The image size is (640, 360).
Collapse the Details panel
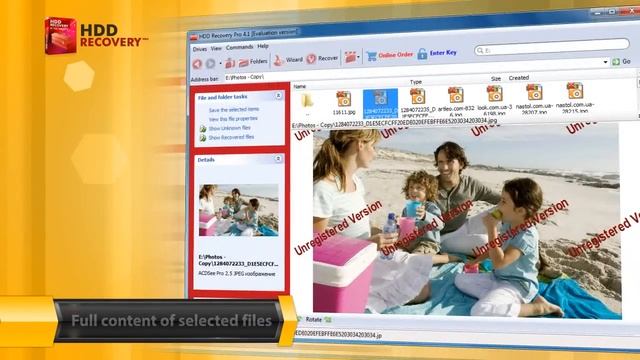click(278, 158)
